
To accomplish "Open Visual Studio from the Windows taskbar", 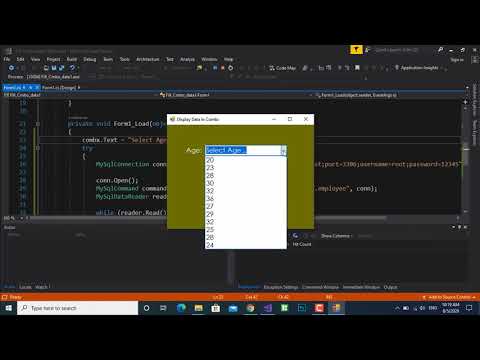I will click(268, 308).
